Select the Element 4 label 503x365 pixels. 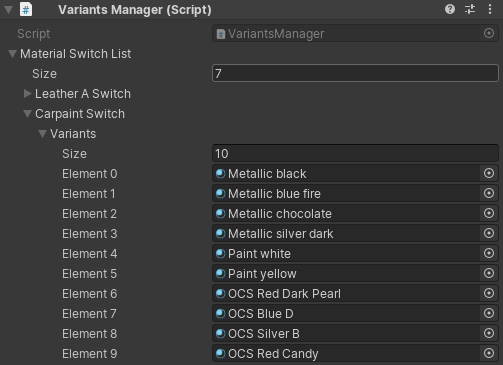click(x=90, y=254)
